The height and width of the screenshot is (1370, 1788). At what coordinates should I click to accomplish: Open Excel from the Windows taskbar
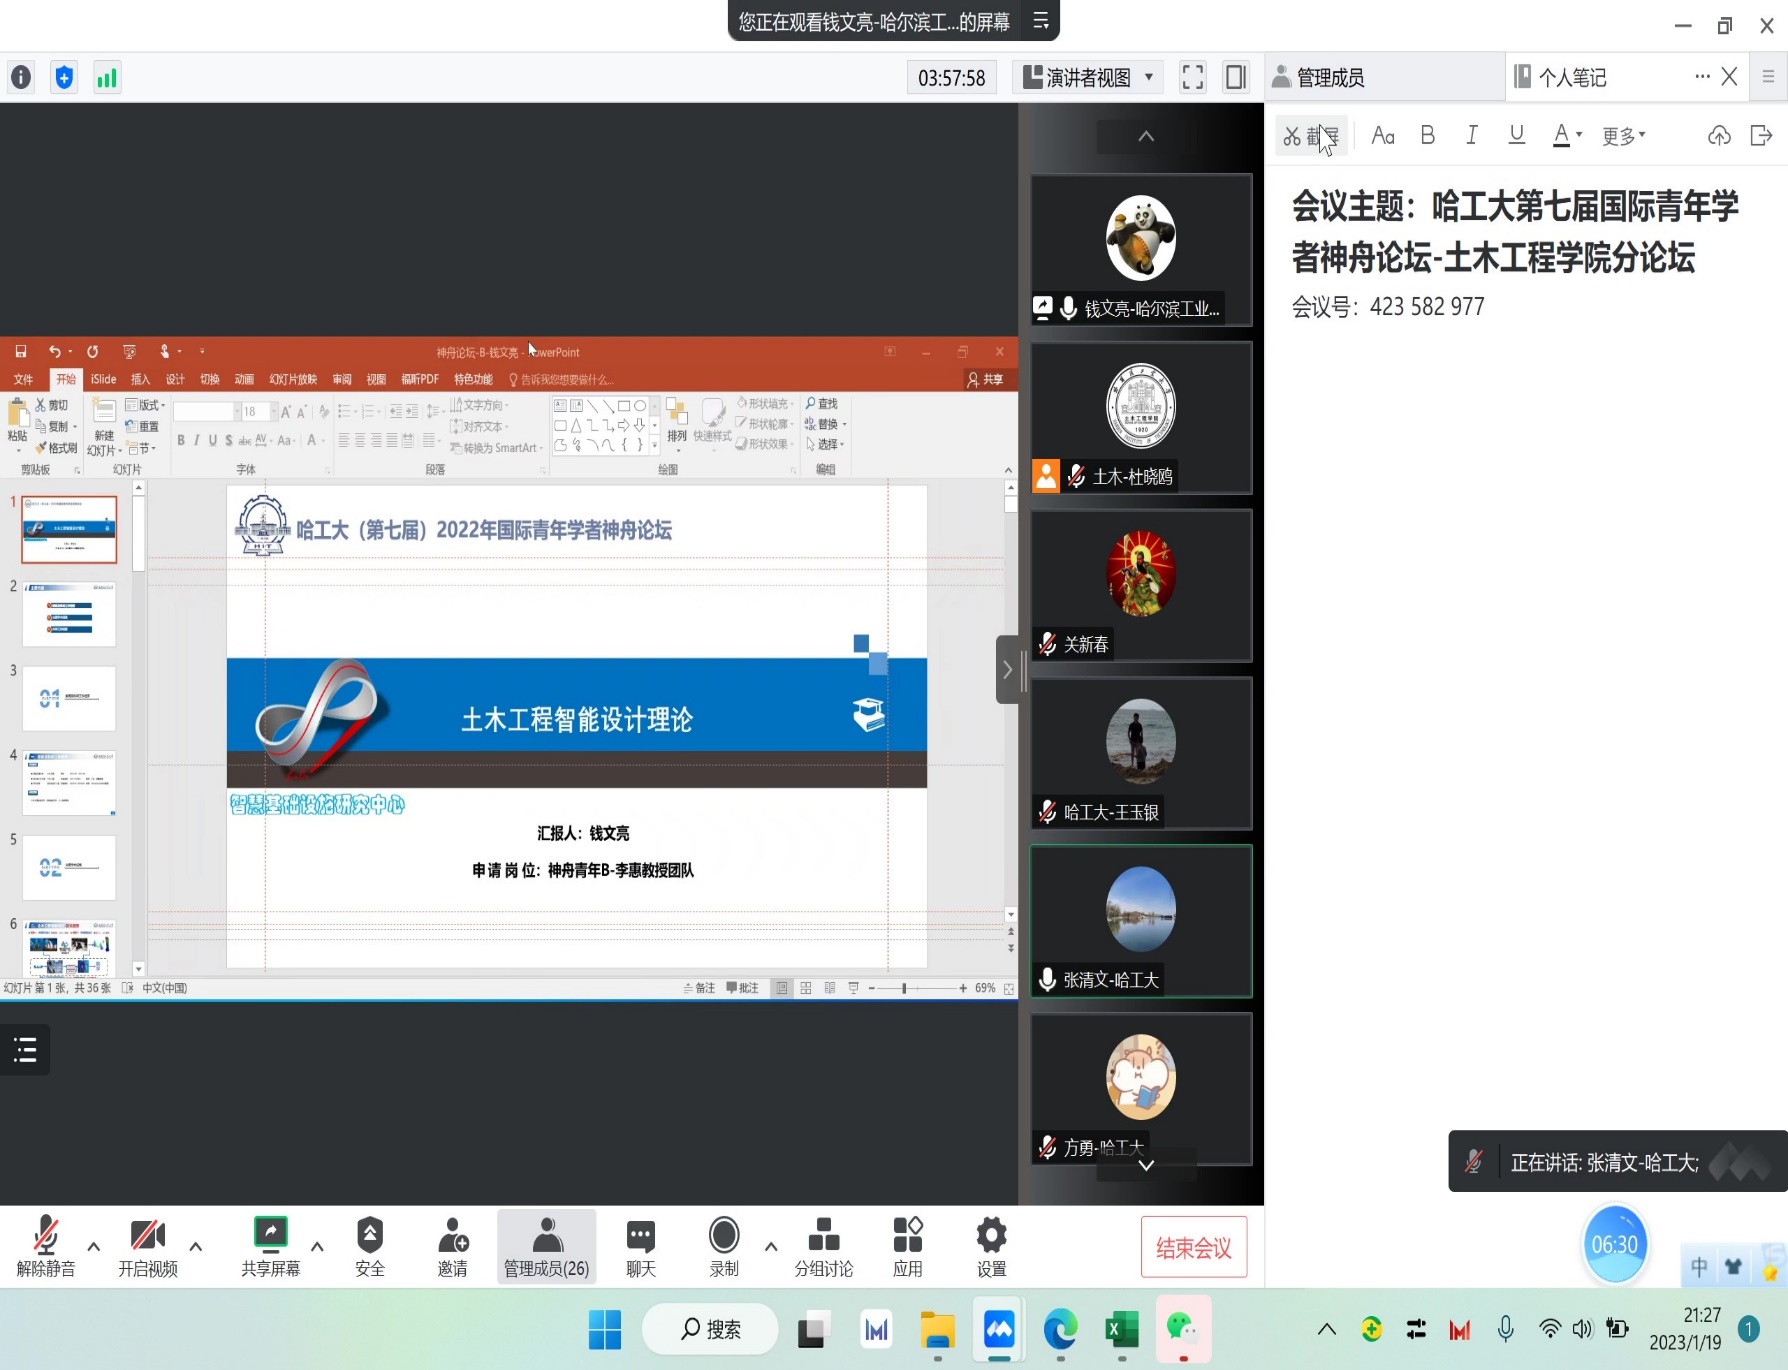point(1121,1329)
